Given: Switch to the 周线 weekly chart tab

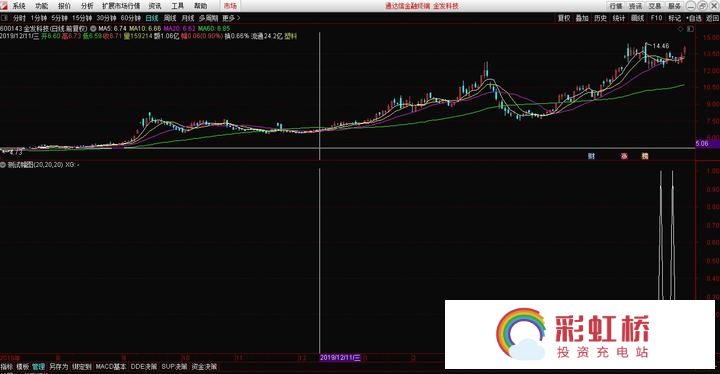Looking at the screenshot, I should point(170,18).
